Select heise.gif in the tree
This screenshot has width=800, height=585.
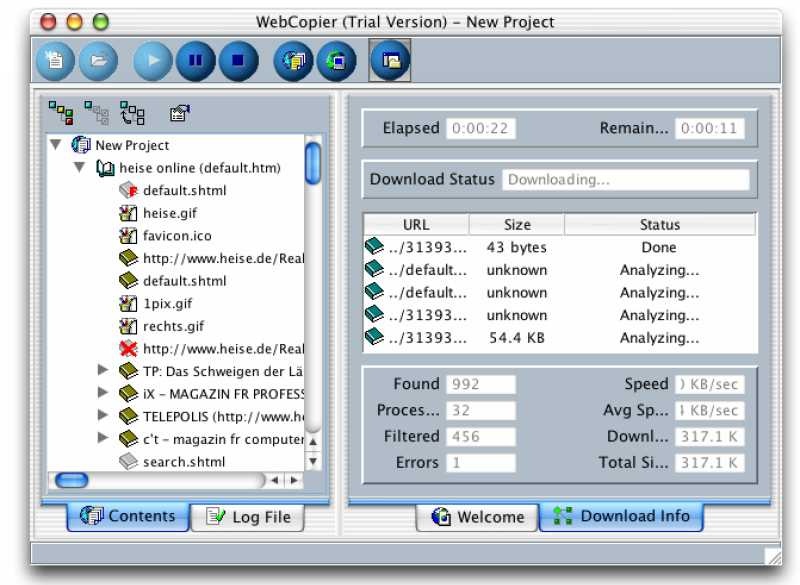click(170, 213)
